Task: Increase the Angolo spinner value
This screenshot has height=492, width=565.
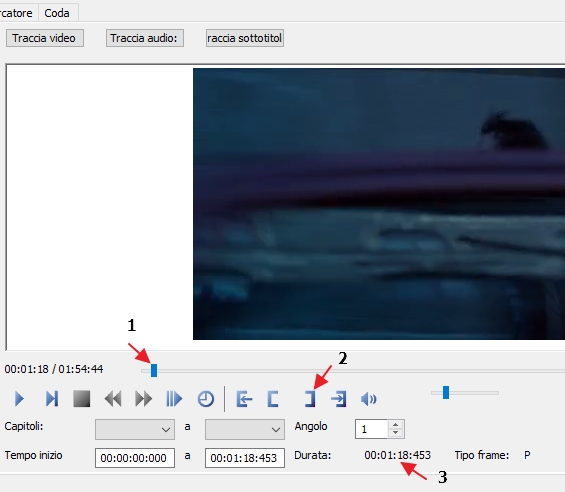Action: (x=396, y=425)
